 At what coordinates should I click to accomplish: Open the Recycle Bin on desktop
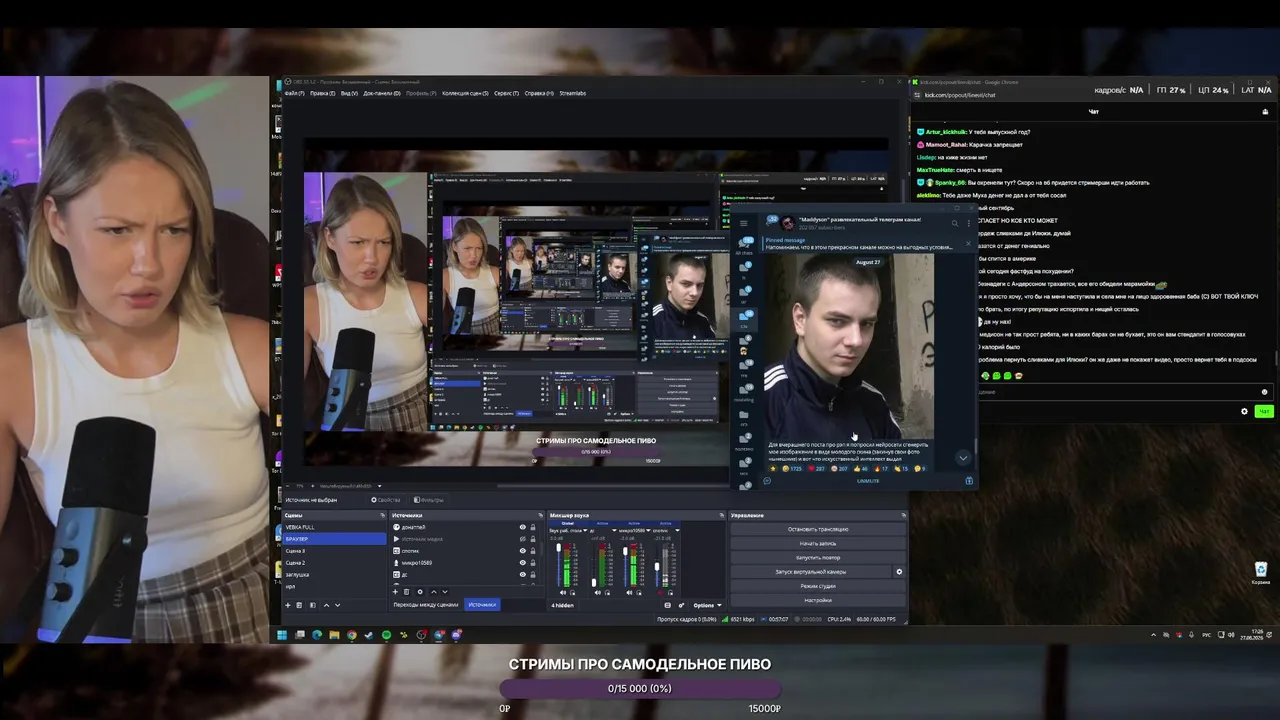1262,573
